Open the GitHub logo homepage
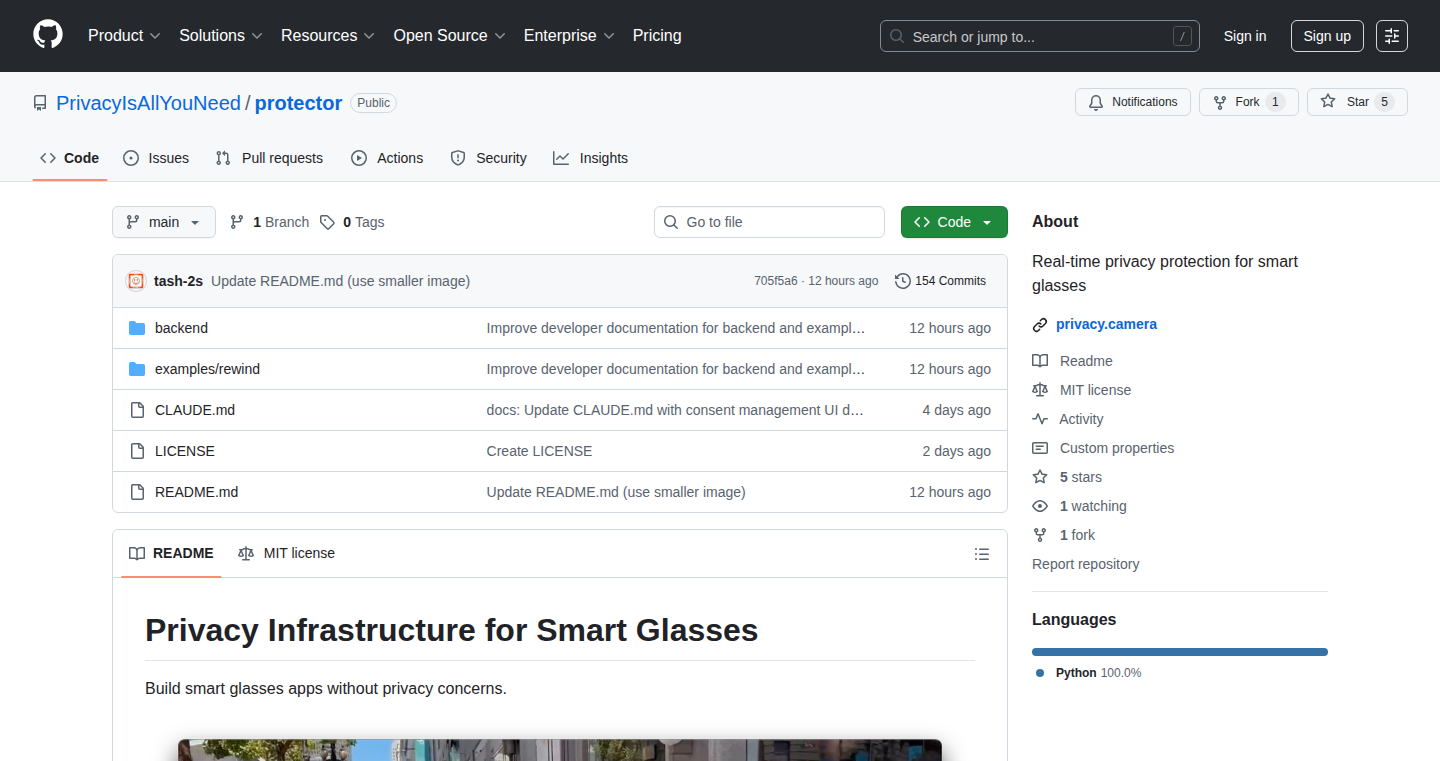Viewport: 1440px width, 761px height. (48, 35)
